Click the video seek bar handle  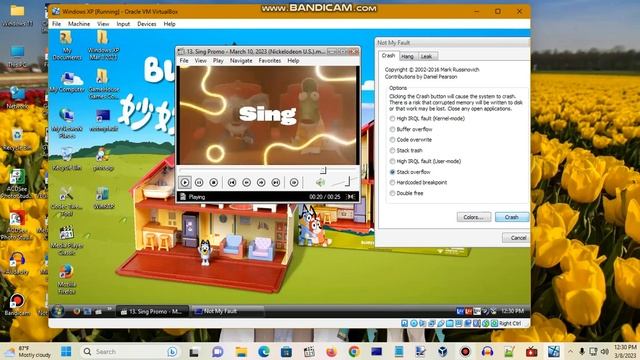click(323, 170)
